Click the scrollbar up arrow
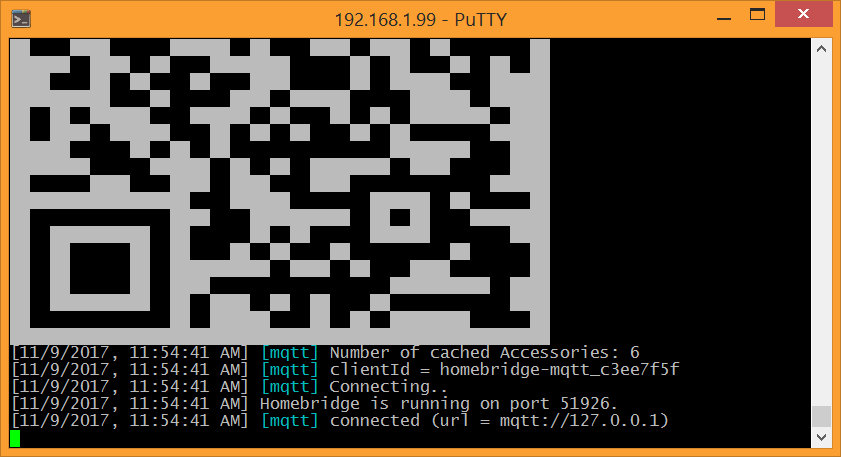This screenshot has width=841, height=457. [821, 49]
